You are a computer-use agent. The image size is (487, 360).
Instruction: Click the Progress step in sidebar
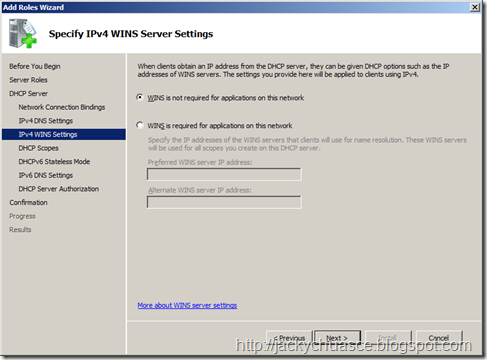22,216
